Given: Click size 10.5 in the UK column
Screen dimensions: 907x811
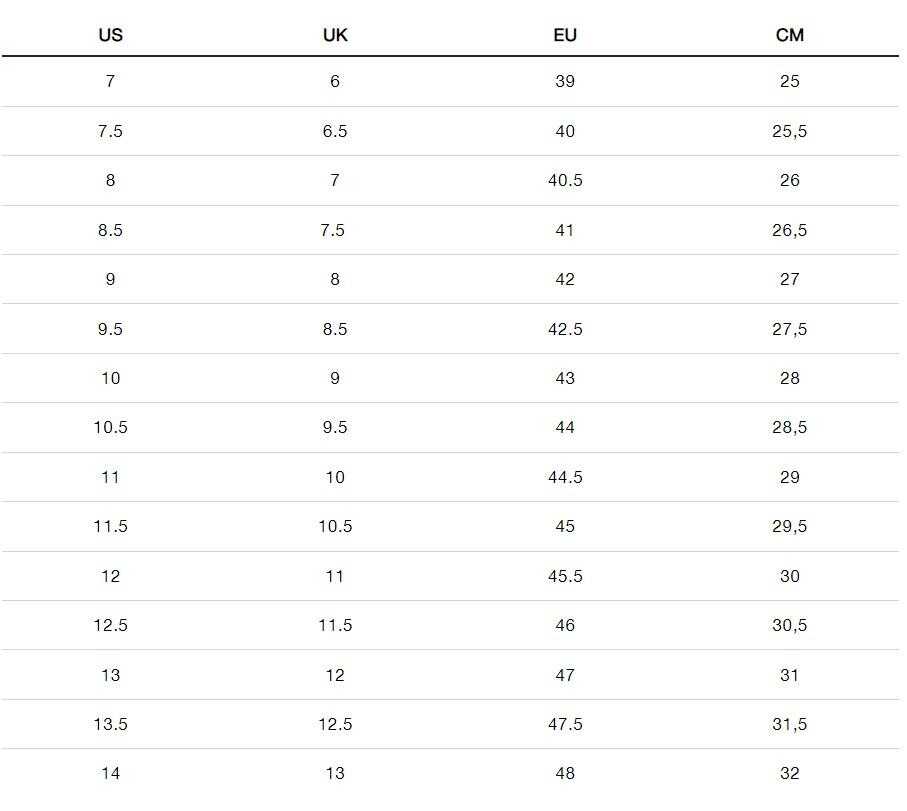Looking at the screenshot, I should pos(335,526).
